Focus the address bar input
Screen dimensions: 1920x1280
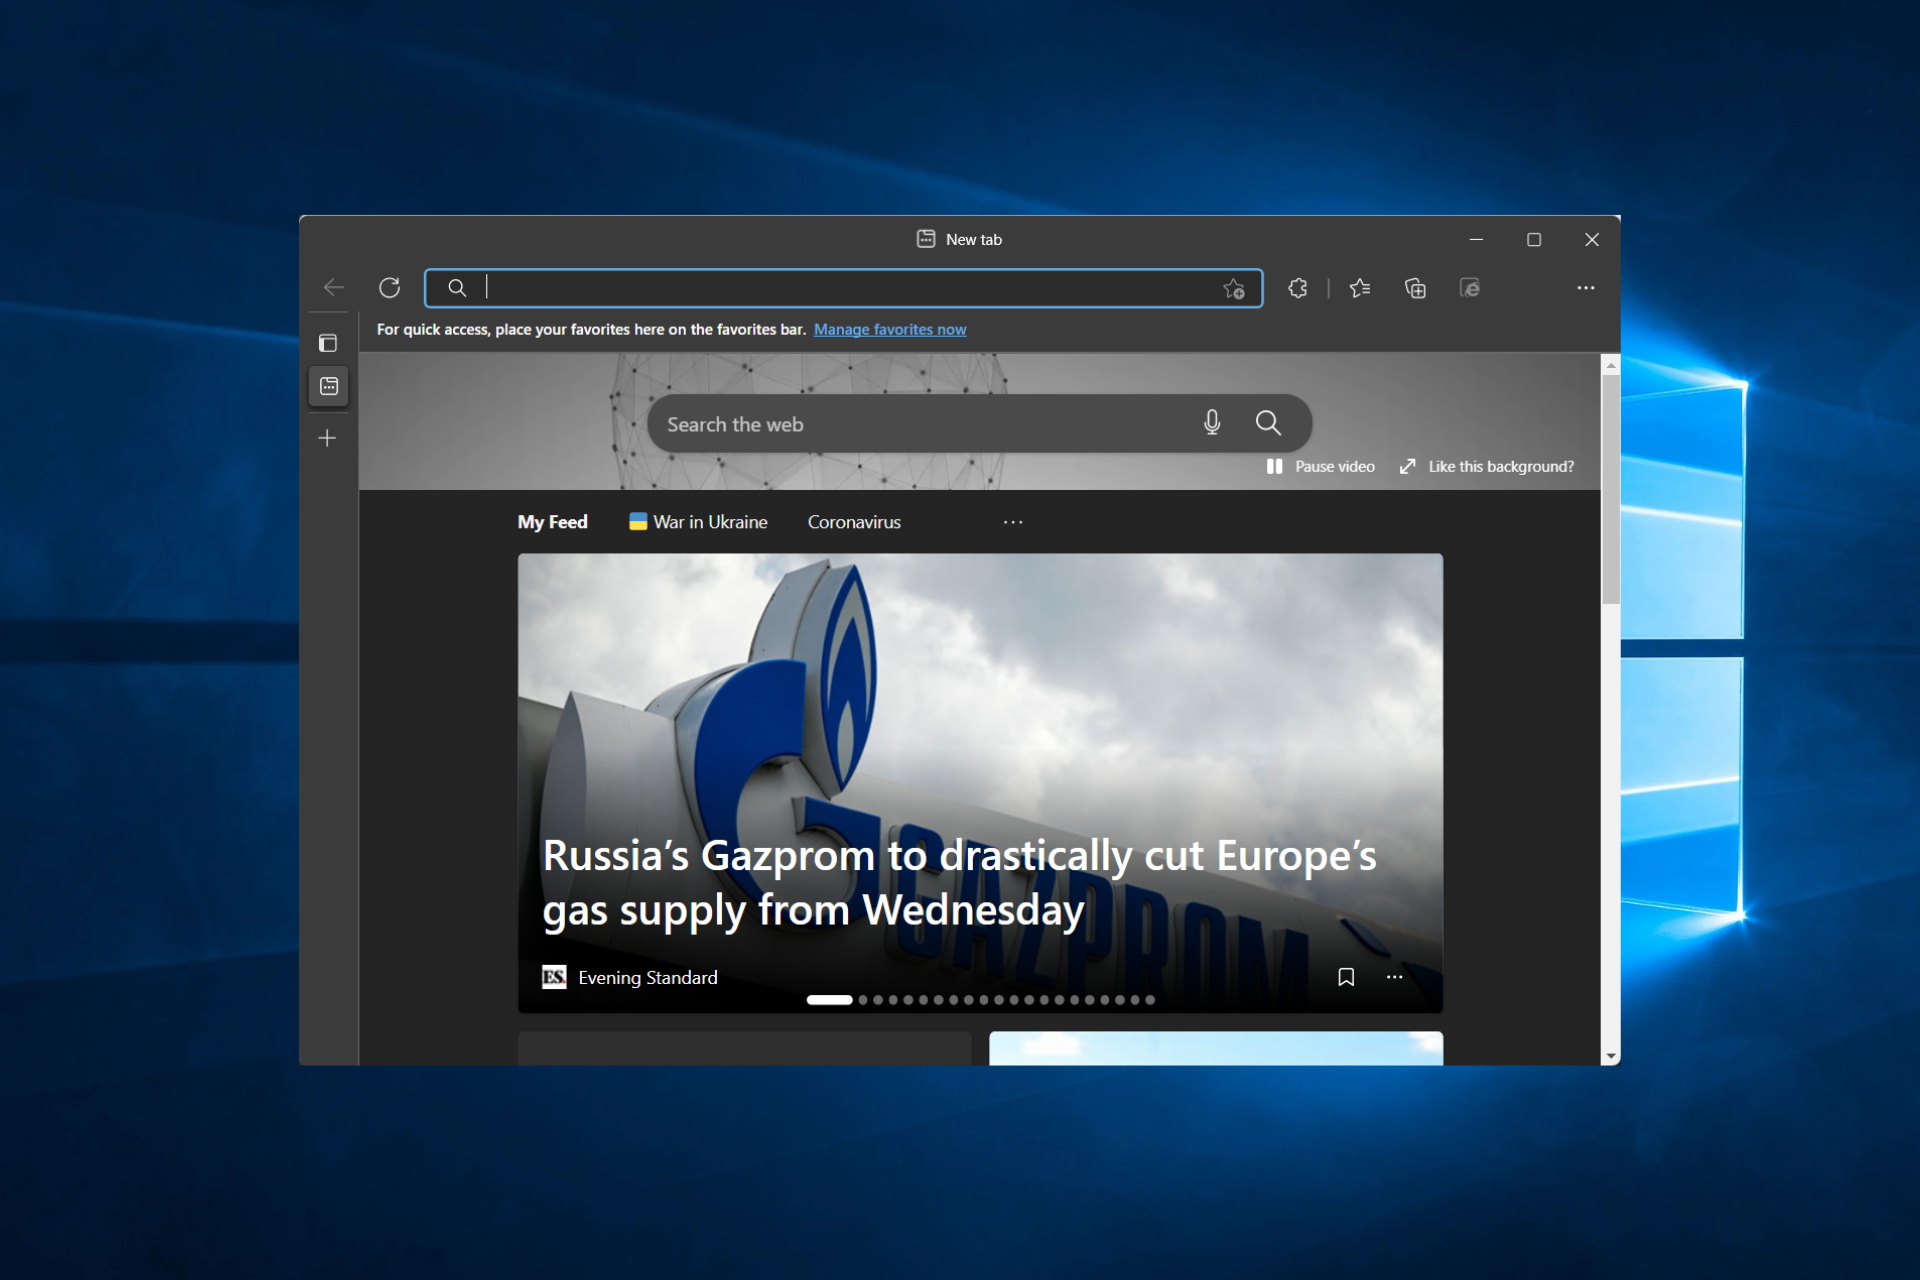pyautogui.click(x=843, y=288)
